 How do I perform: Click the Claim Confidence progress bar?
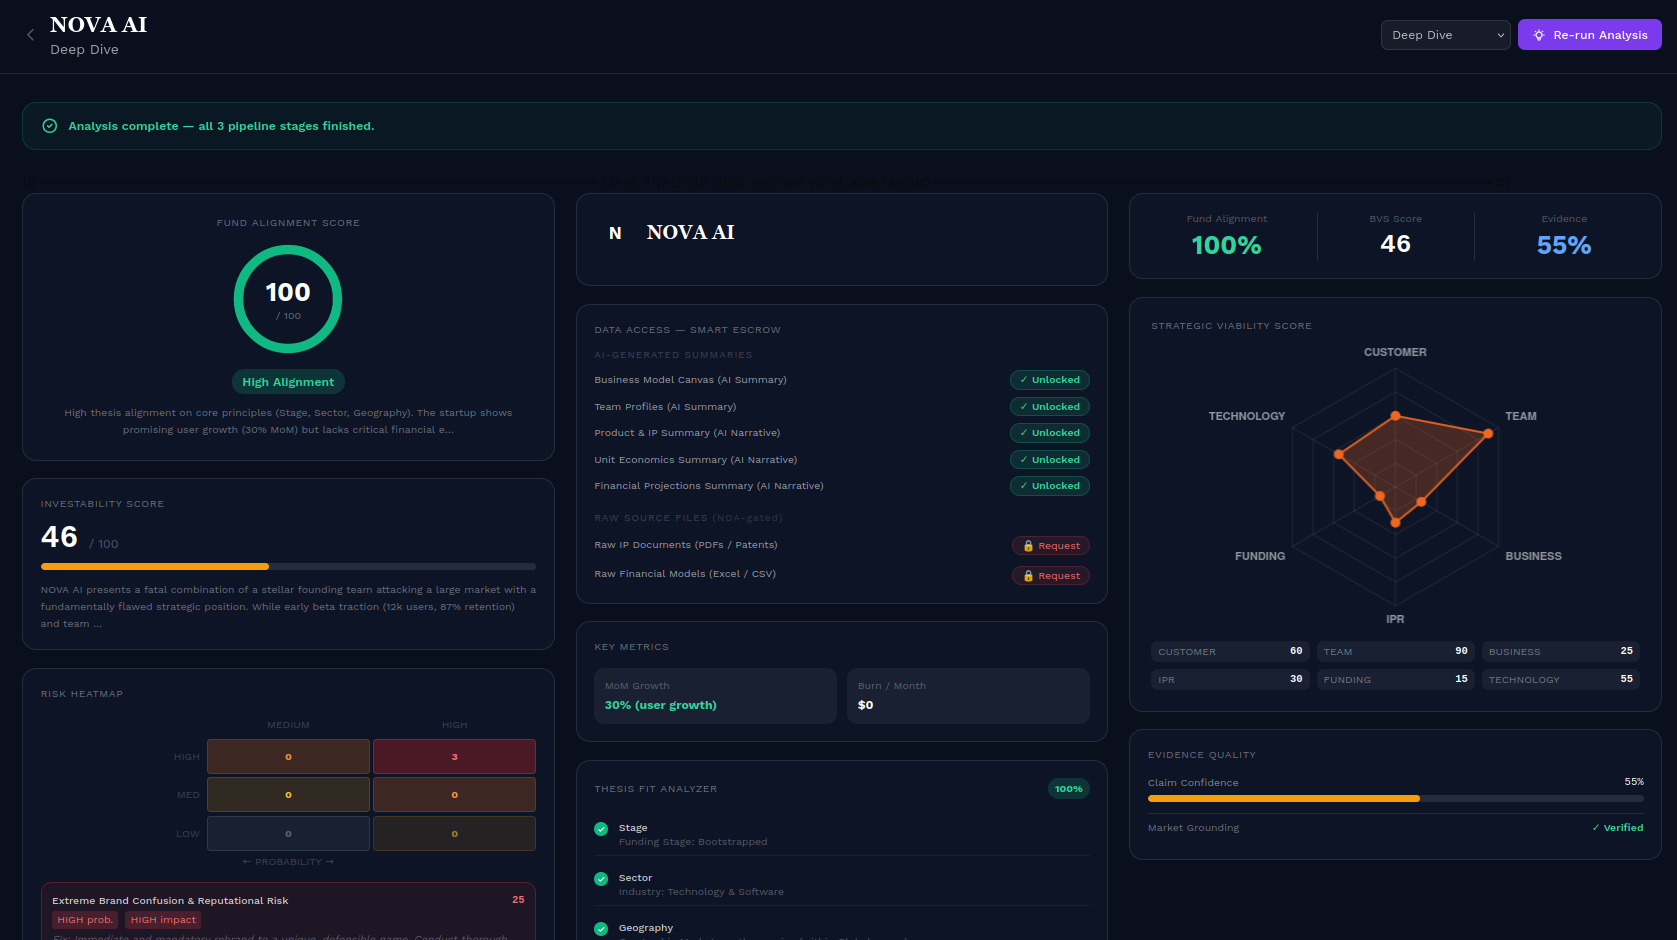pyautogui.click(x=1396, y=799)
